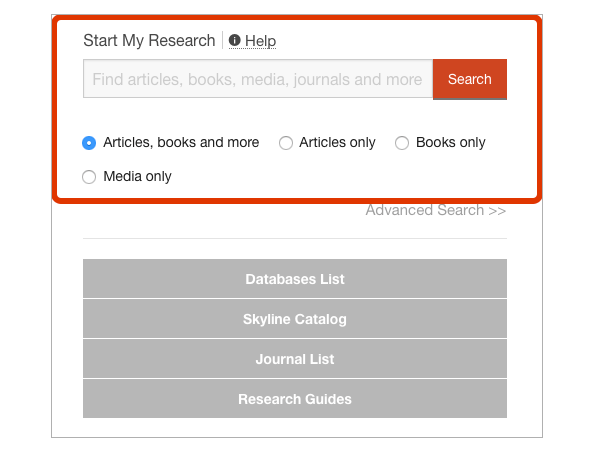Open the Help link
600x450 pixels.
[x=260, y=41]
